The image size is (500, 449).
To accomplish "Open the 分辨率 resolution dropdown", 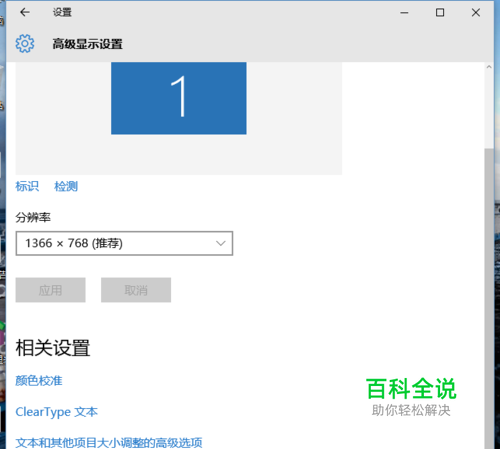I will [x=124, y=243].
